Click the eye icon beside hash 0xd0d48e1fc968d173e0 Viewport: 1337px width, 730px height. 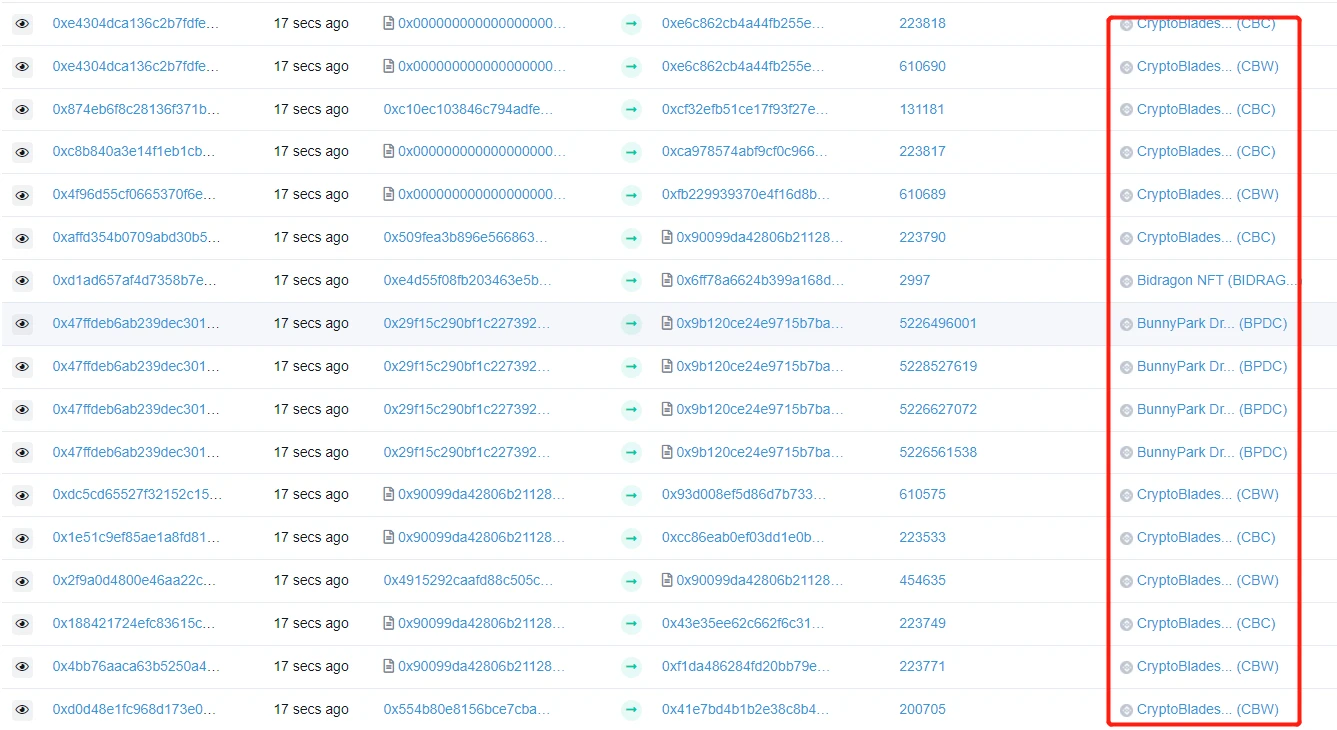pyautogui.click(x=22, y=710)
